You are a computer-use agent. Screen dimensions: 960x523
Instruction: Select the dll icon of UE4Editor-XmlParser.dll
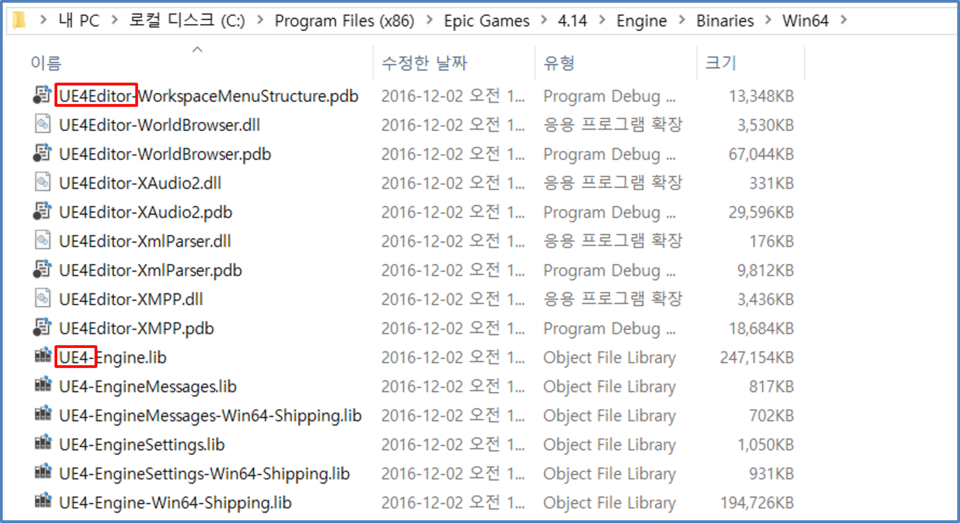[x=42, y=241]
